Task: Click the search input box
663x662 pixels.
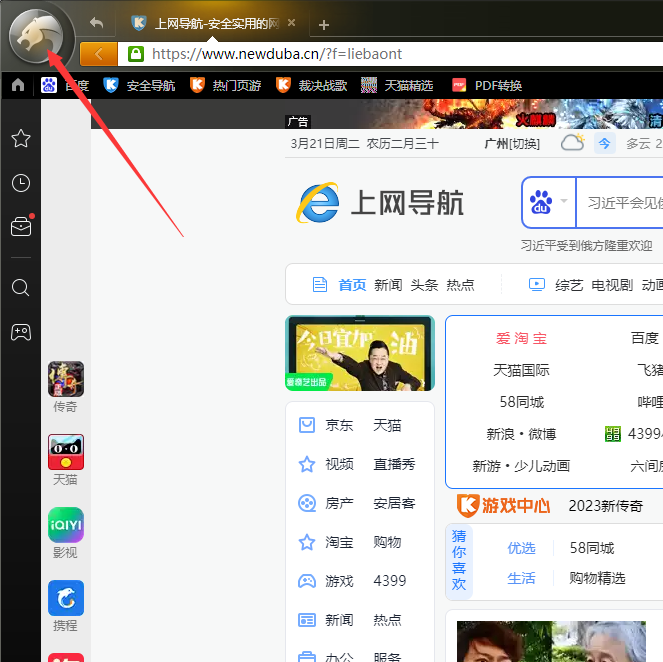Action: coord(620,202)
